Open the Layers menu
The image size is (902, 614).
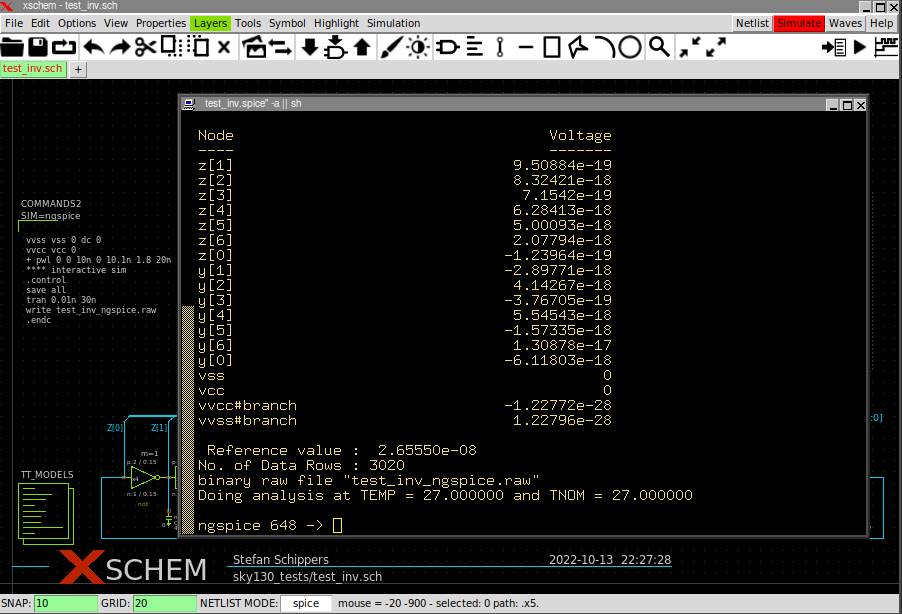click(210, 23)
